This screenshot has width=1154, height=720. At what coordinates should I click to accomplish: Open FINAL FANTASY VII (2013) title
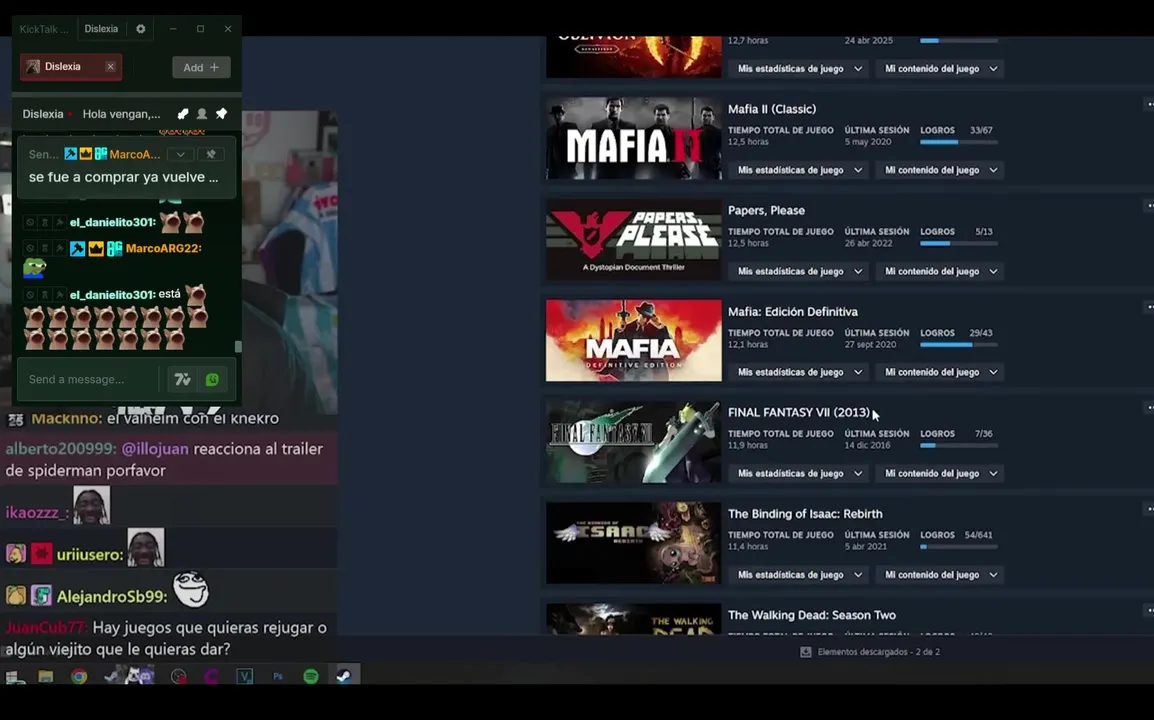(799, 413)
